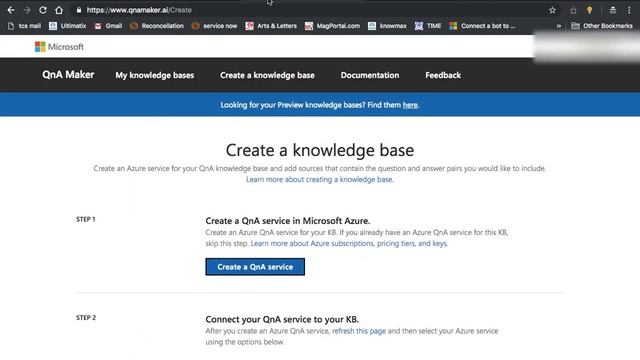
Task: Click the Create a QnA service button
Action: point(255,267)
